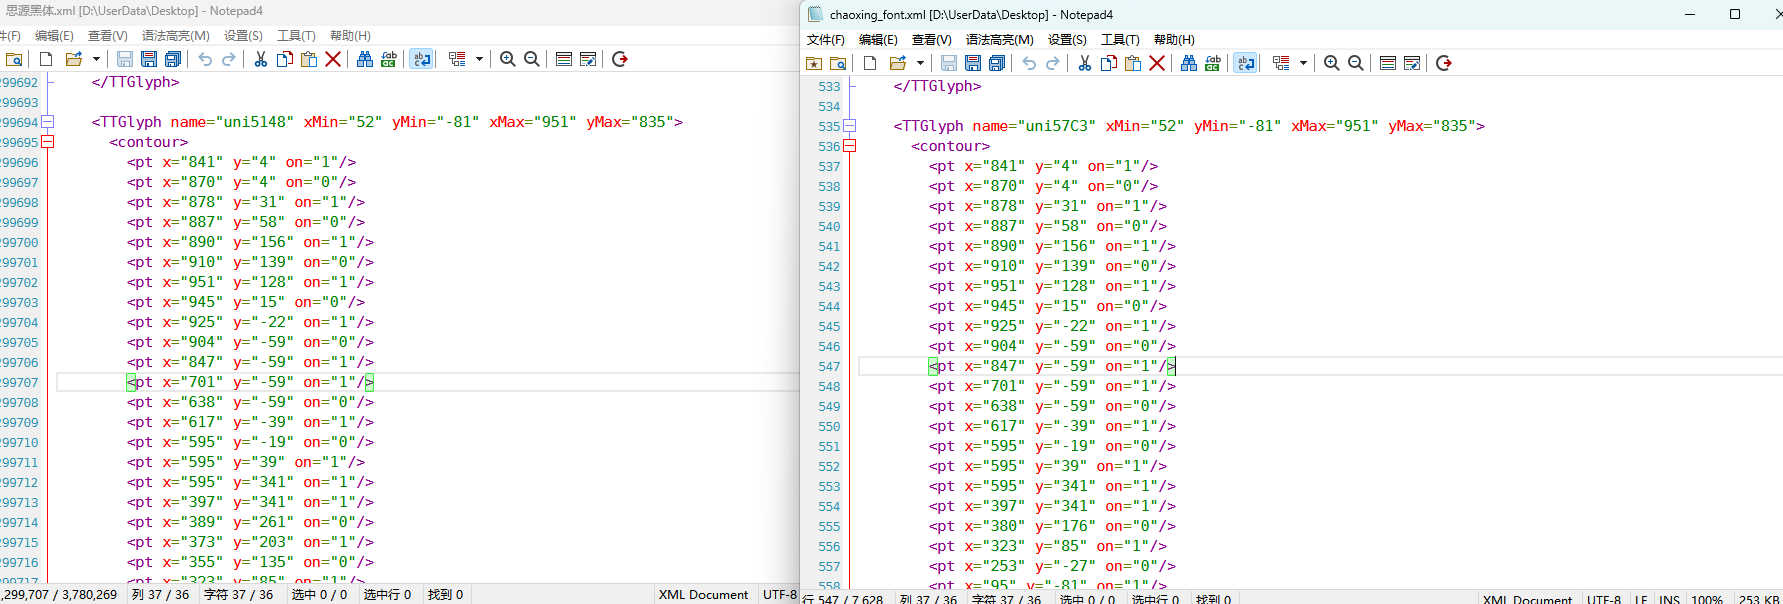1783x604 pixels.
Task: Click Cut scissors icon in chaoxing_font.xml window
Action: (1085, 63)
